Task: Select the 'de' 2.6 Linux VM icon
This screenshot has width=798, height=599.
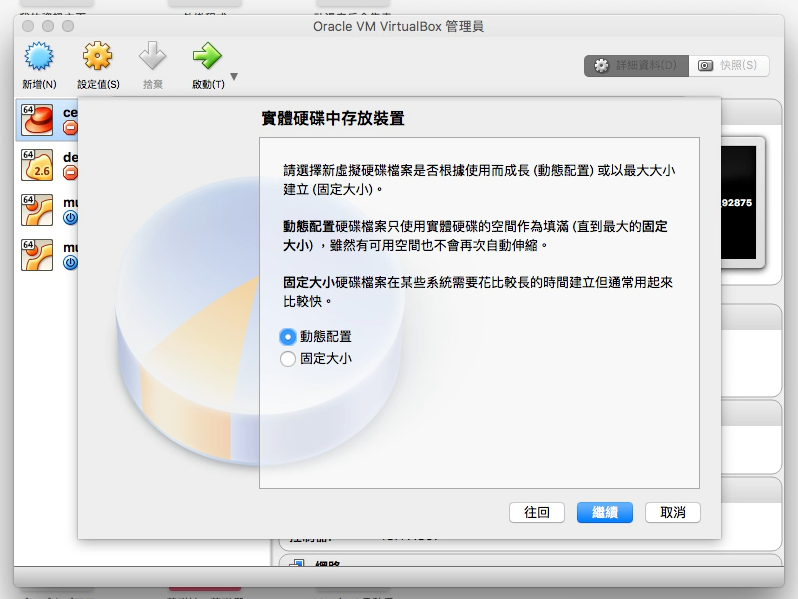Action: pyautogui.click(x=37, y=165)
